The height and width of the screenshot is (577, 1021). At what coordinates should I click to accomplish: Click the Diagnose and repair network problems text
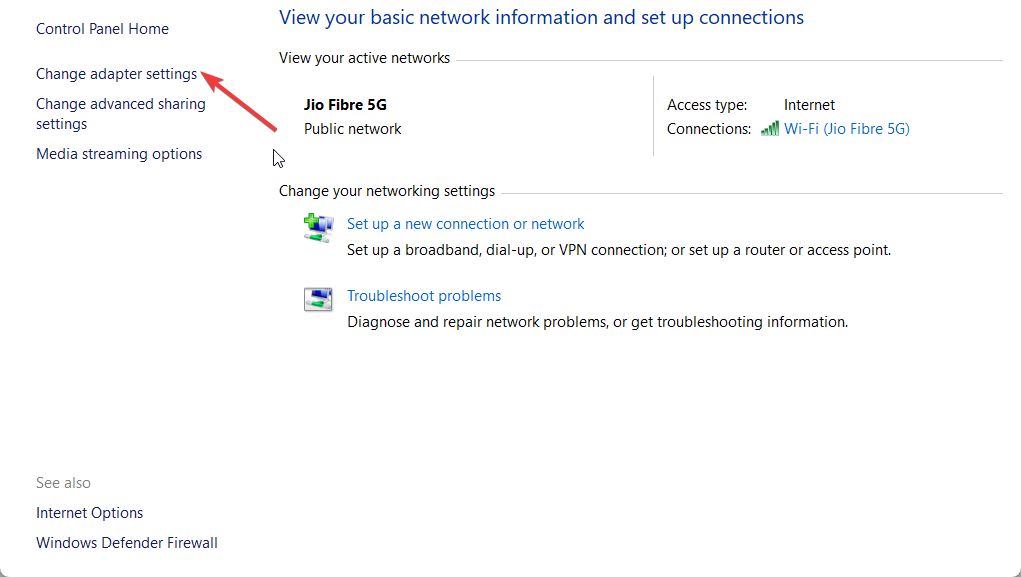coord(597,322)
